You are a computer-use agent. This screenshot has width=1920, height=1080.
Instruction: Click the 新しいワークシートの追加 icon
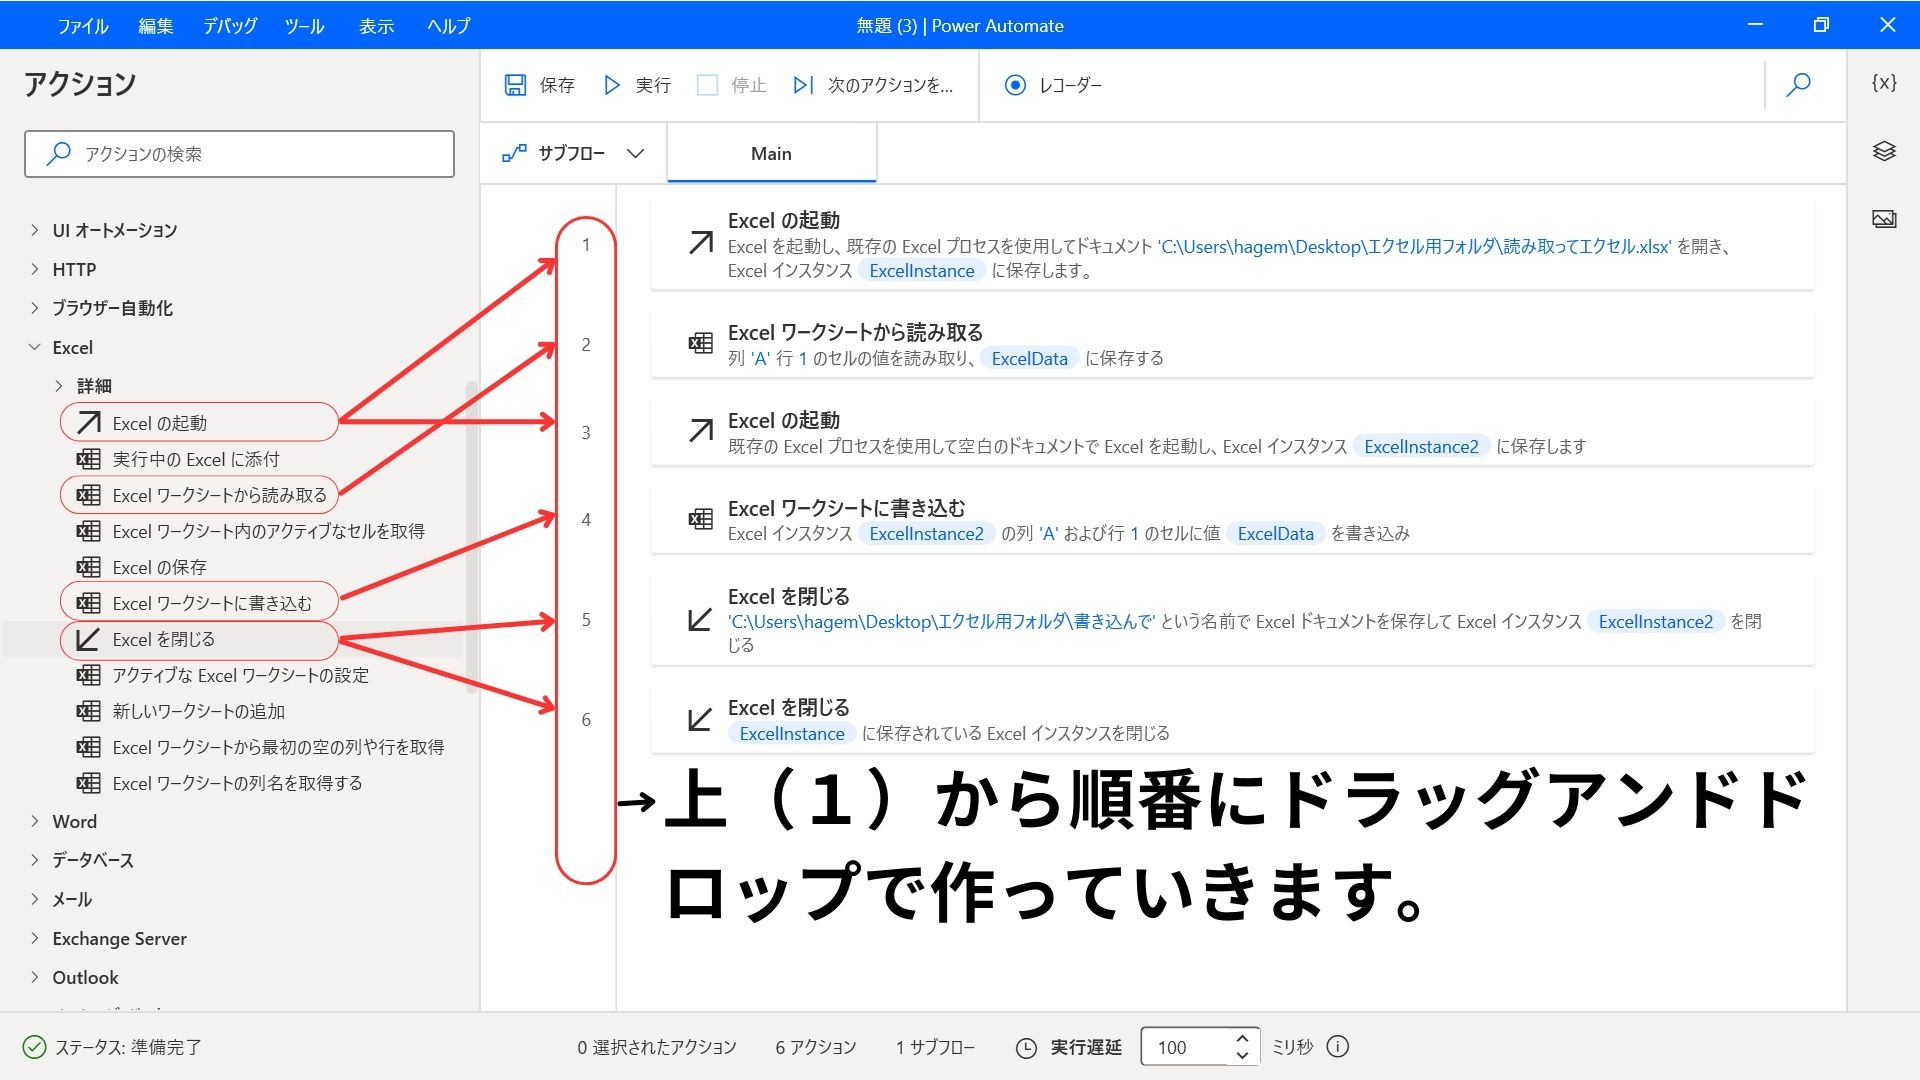[89, 711]
